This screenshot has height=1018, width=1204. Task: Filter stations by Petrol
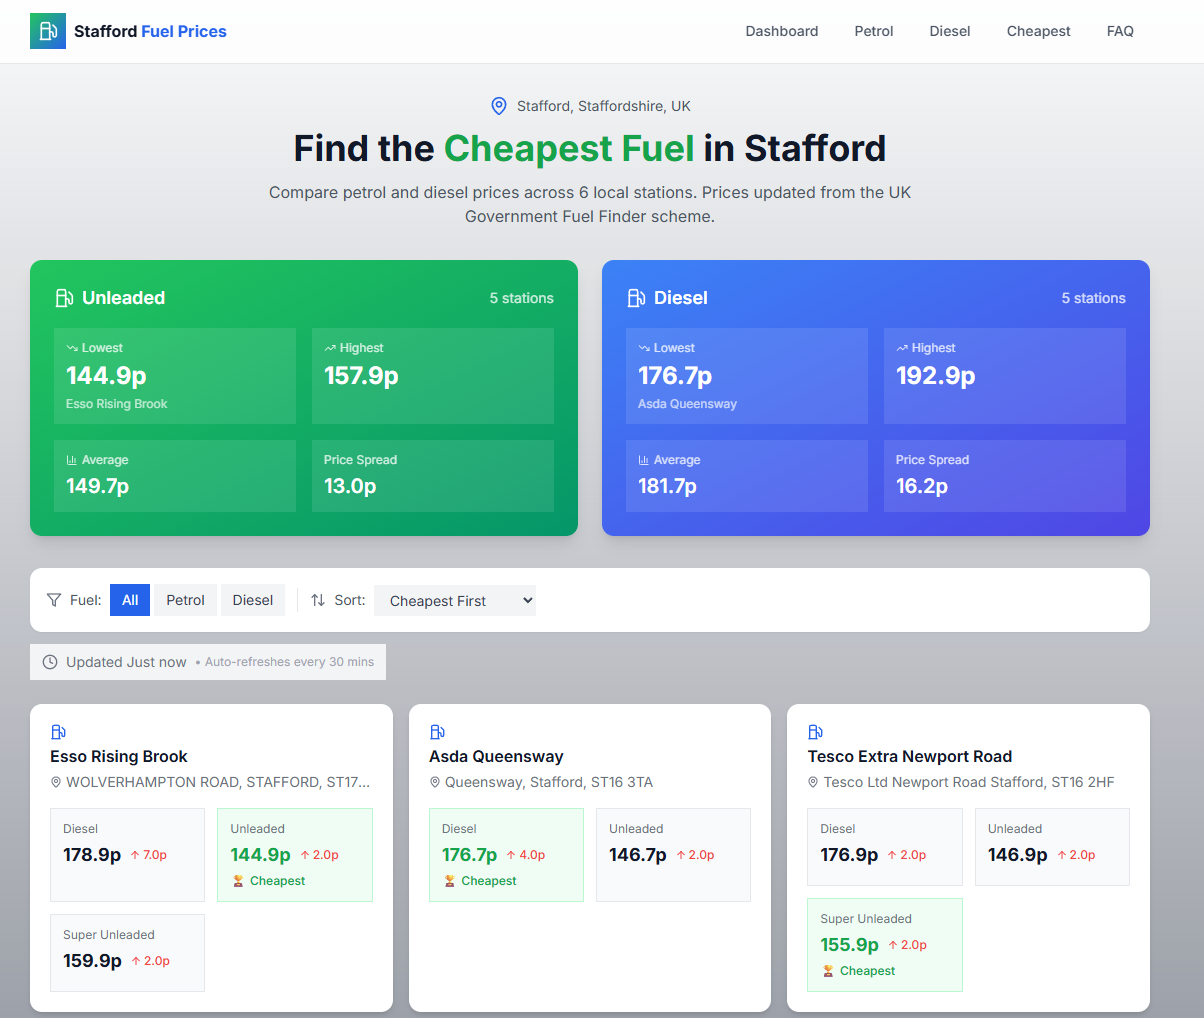point(185,600)
